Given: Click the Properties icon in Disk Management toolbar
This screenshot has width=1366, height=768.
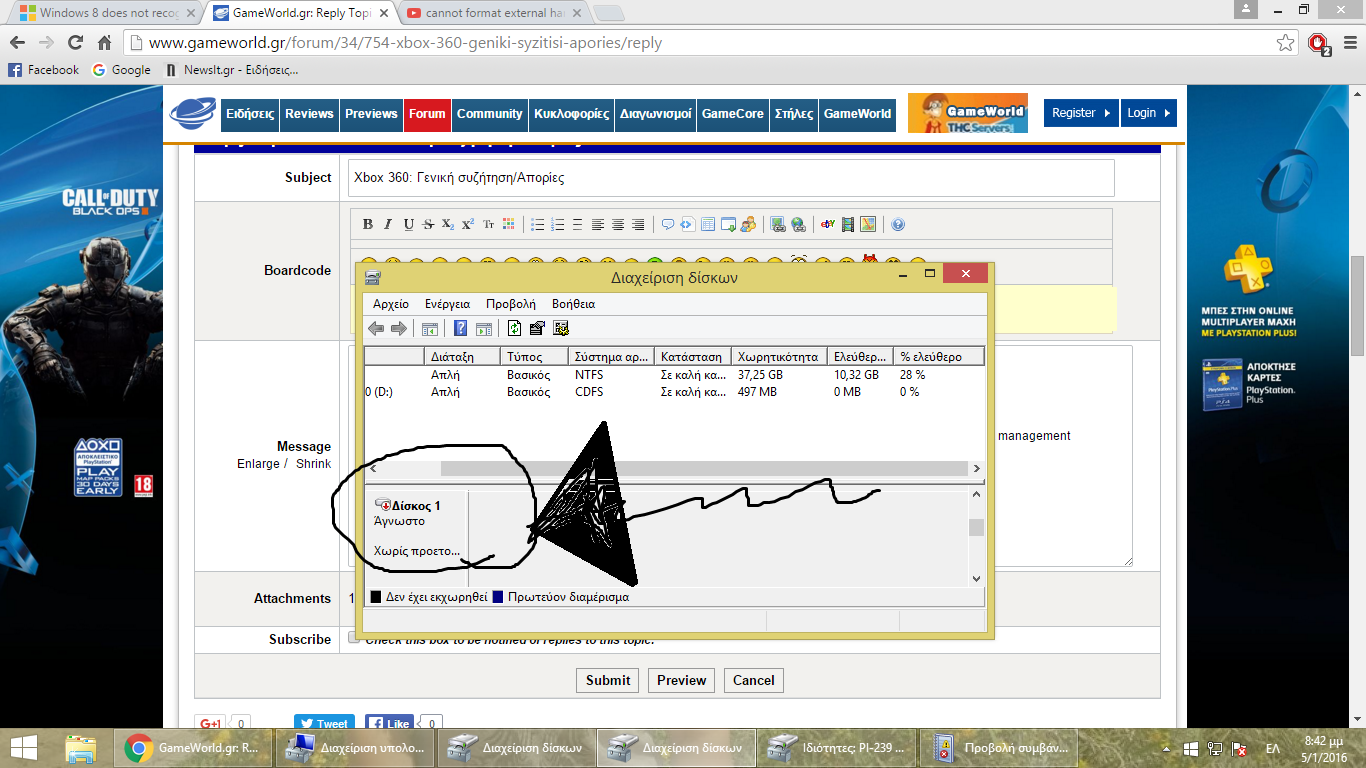Looking at the screenshot, I should [537, 328].
